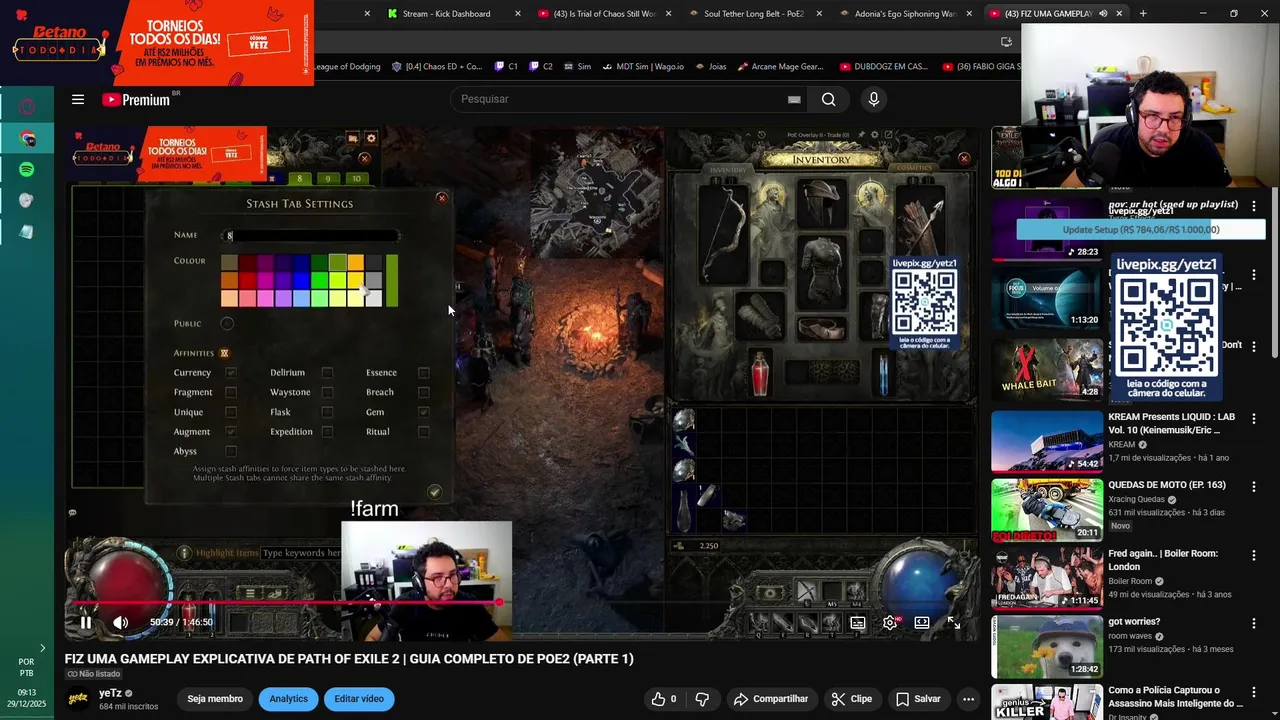Open the MDT Sim Wago.io bookmark
Viewport: 1280px width, 720px height.
coord(642,67)
